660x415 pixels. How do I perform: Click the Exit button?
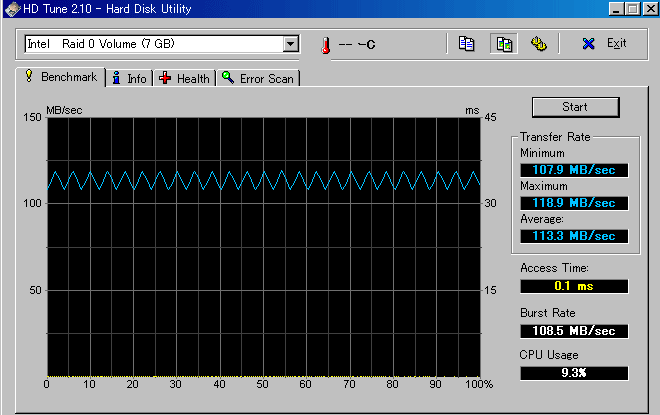pos(605,44)
